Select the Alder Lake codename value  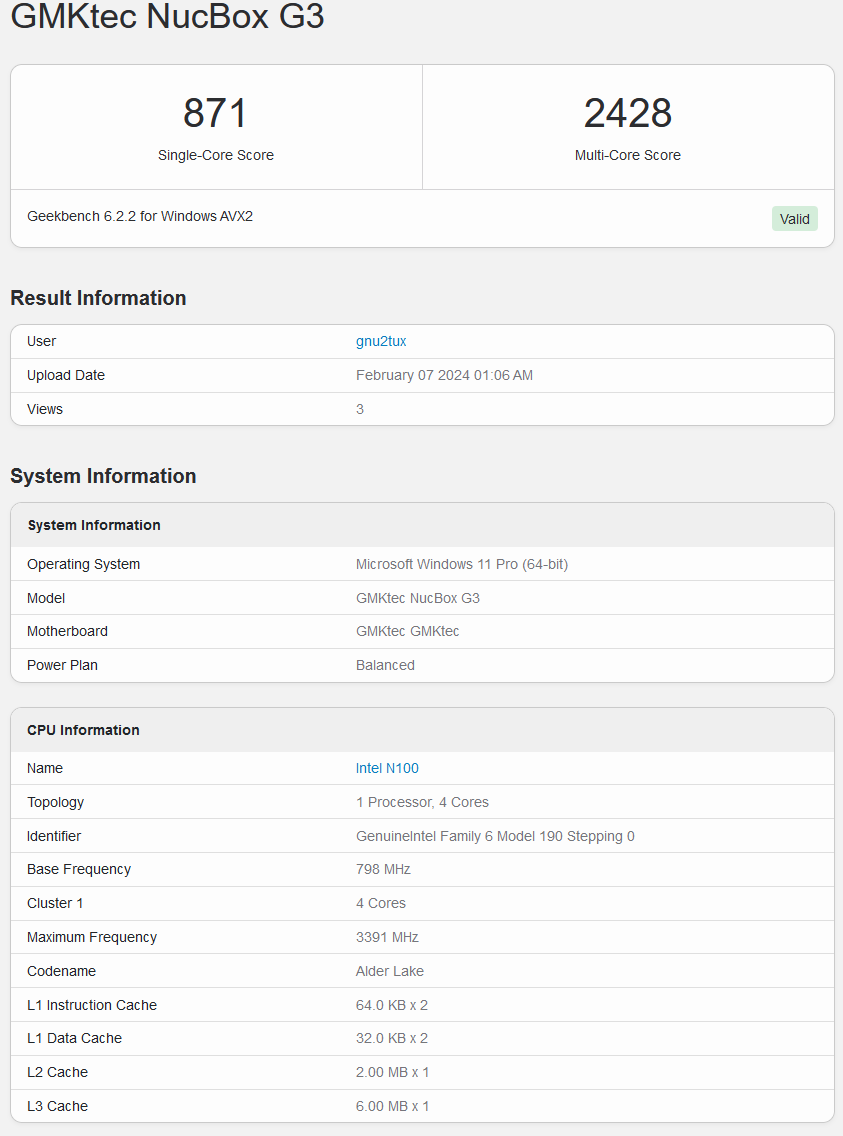point(390,972)
